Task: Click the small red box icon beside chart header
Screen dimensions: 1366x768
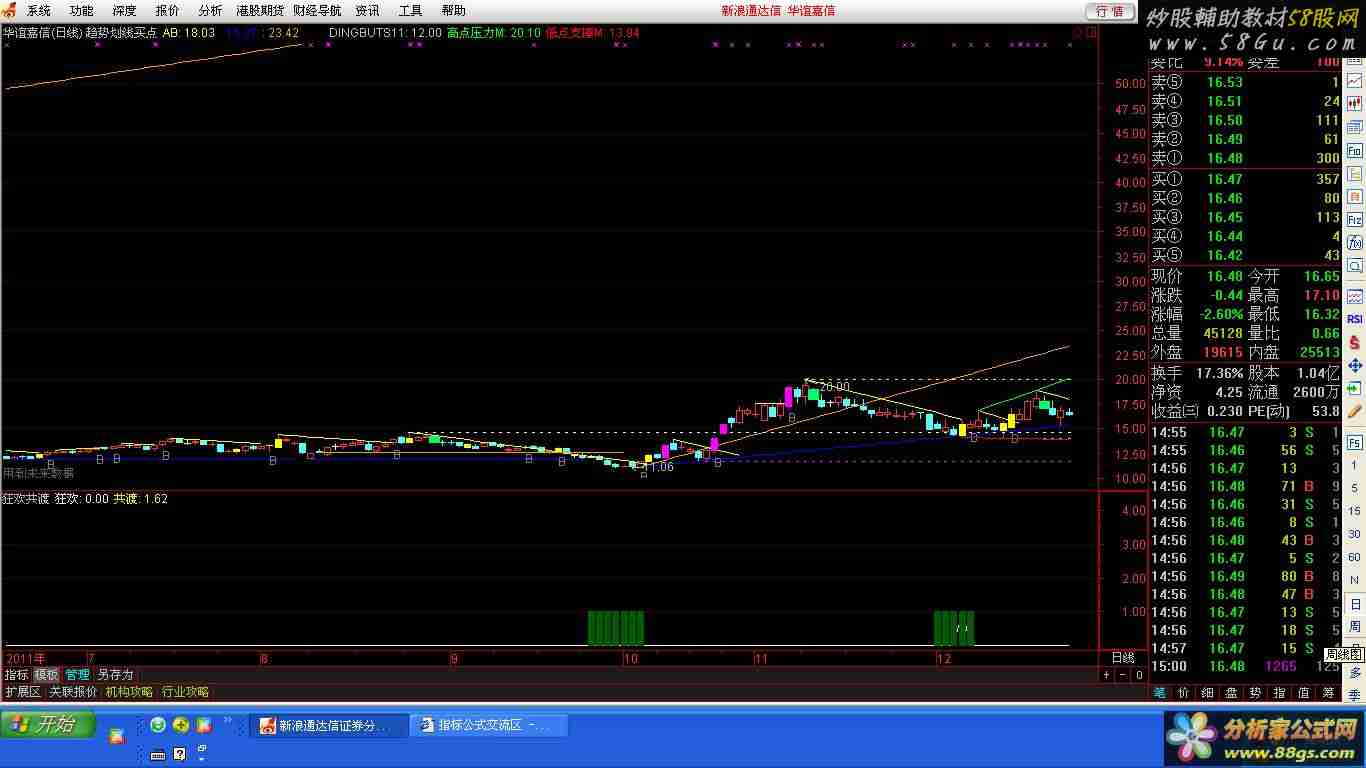Action: click(x=1092, y=33)
